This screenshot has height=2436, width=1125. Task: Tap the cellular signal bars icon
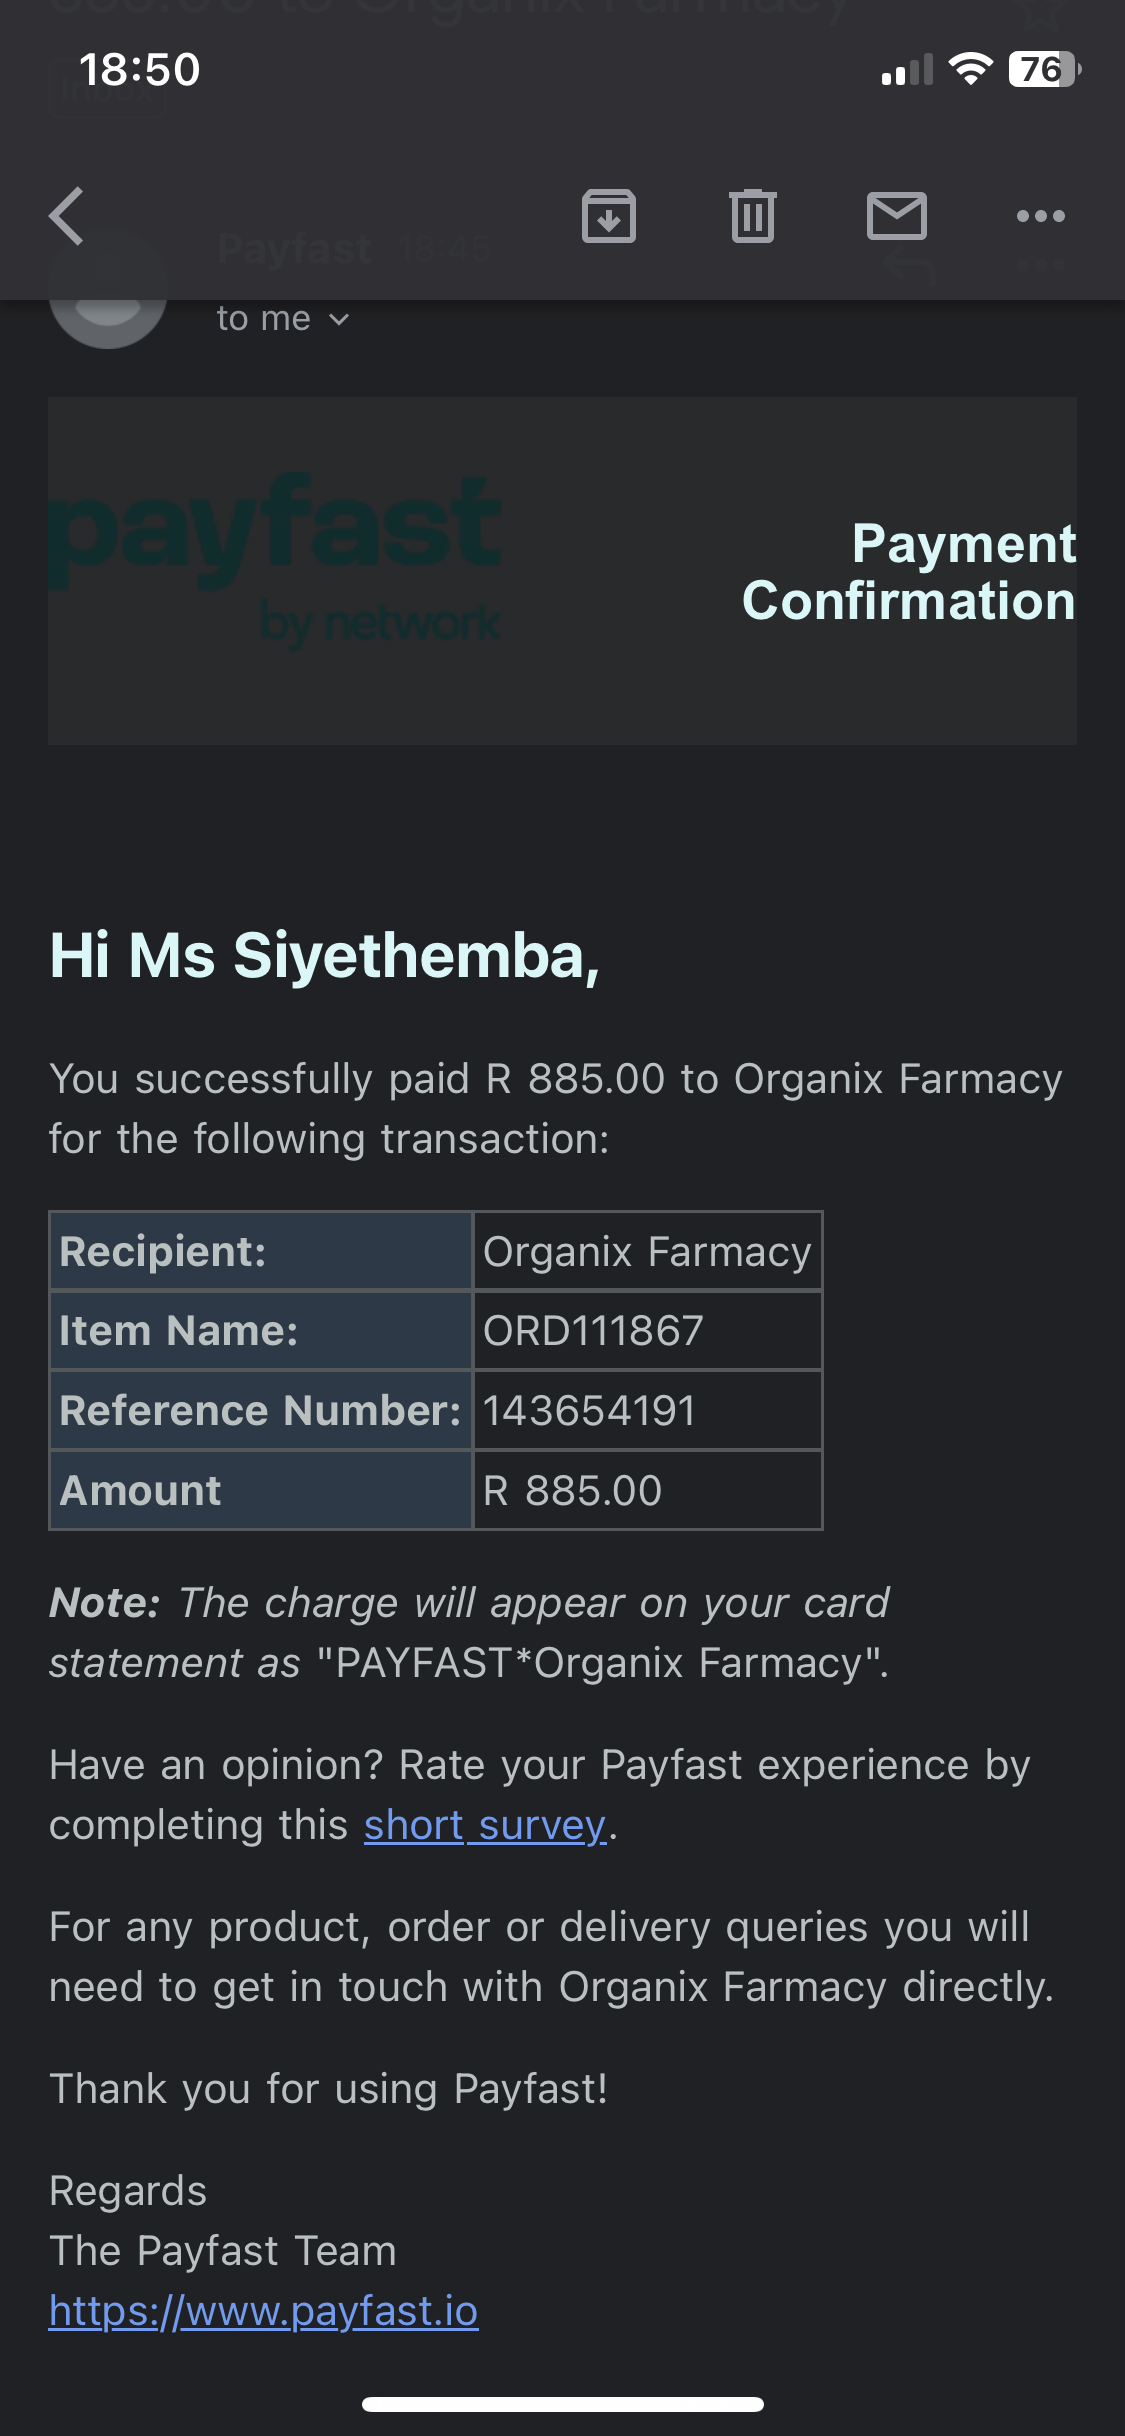point(907,70)
